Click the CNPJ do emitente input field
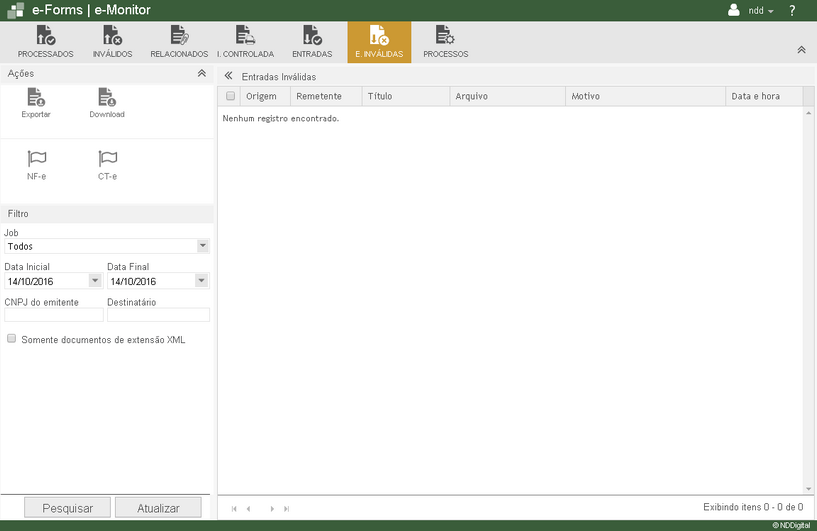Viewport: 817px width, 531px height. (x=53, y=315)
